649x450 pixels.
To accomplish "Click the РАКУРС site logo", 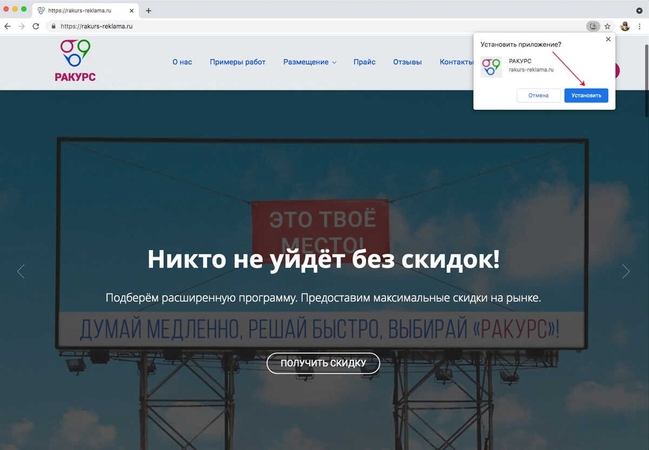I will [x=75, y=60].
